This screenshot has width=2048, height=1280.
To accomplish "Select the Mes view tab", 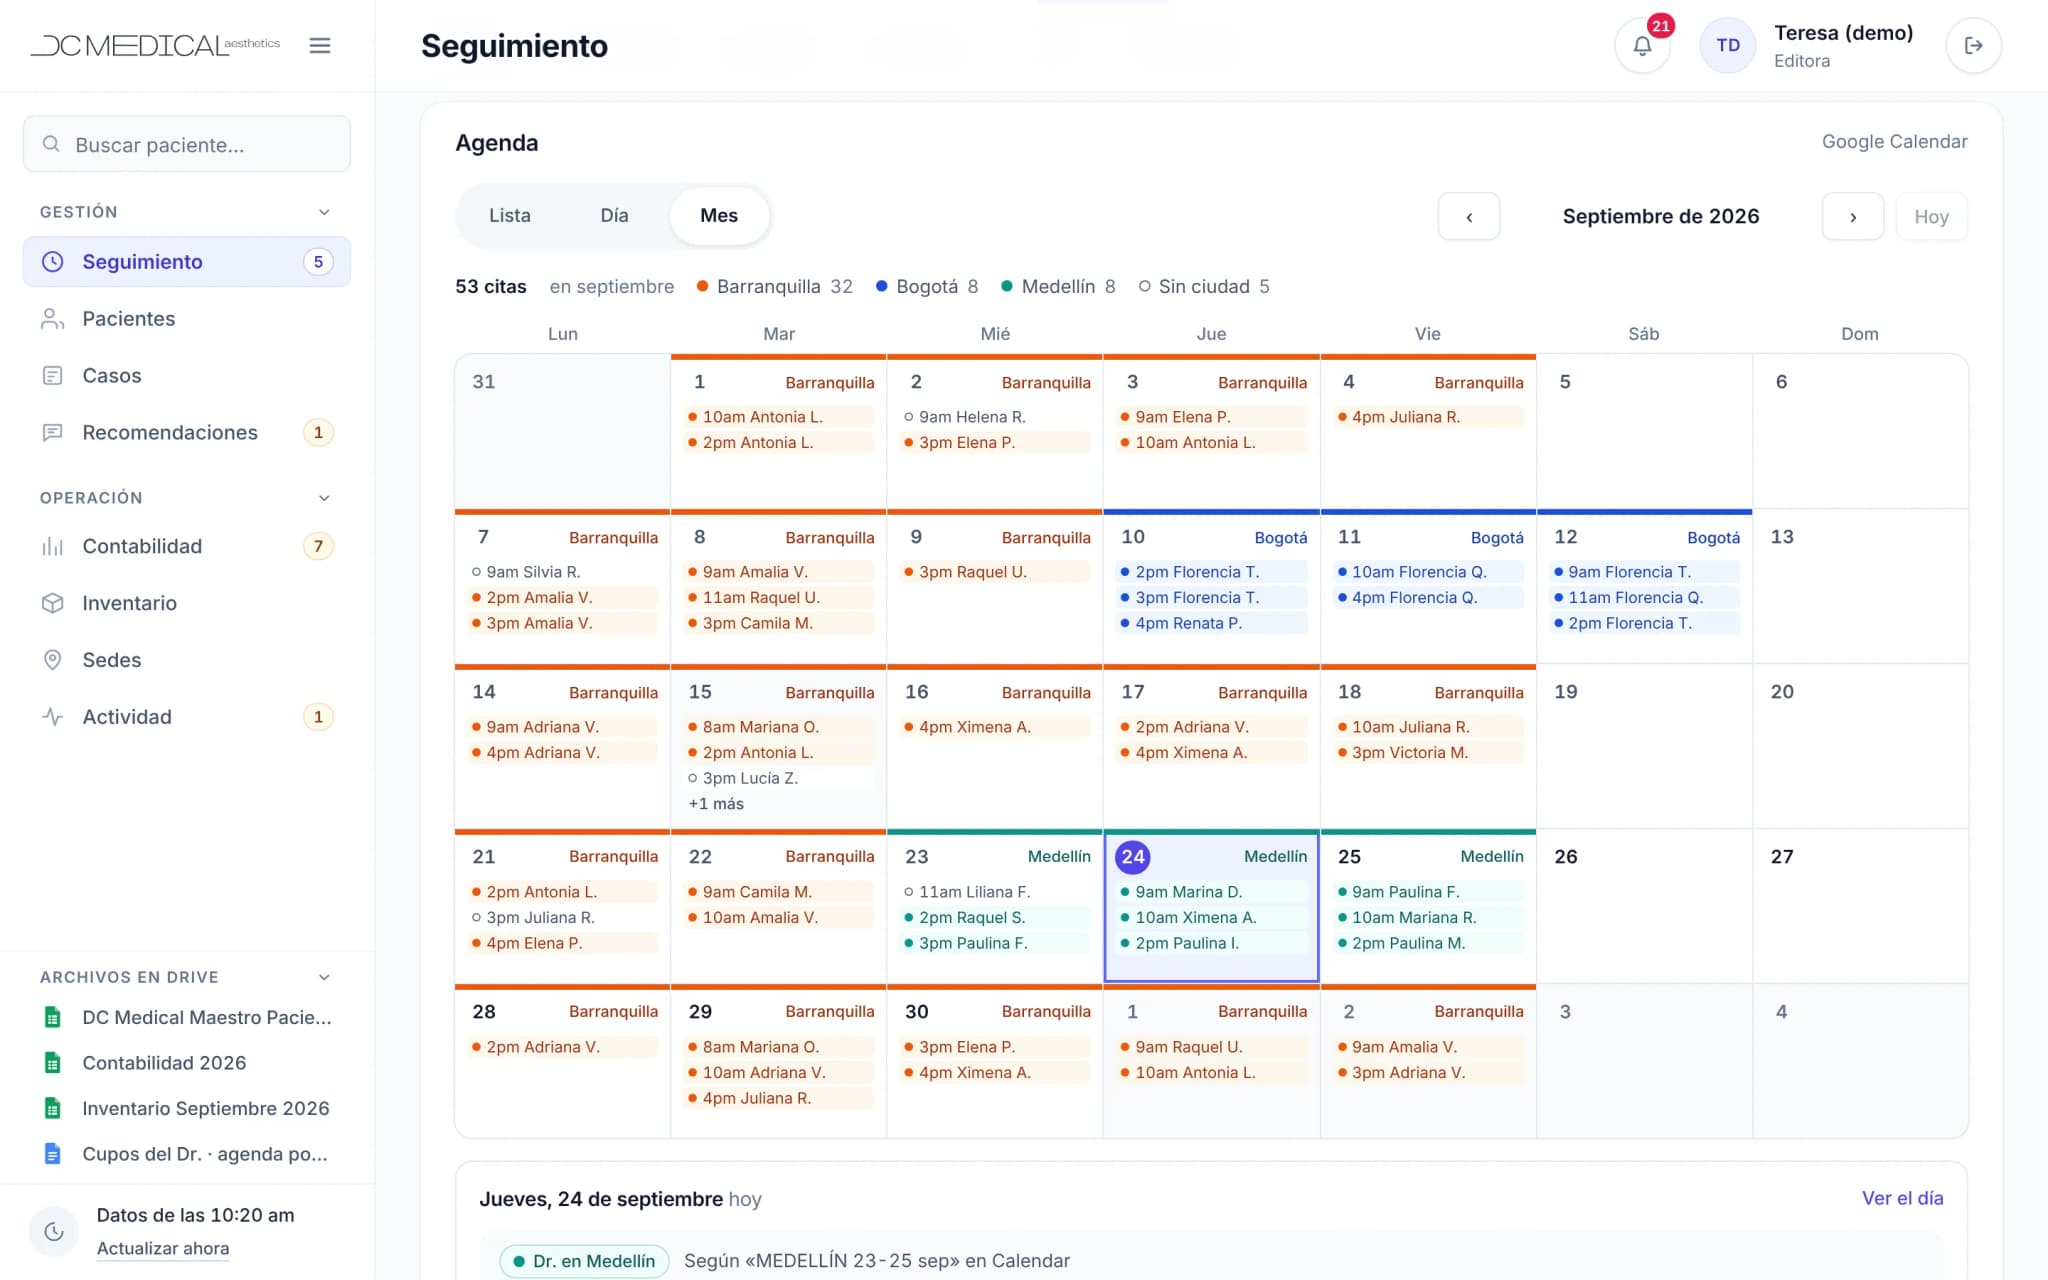I will [719, 216].
